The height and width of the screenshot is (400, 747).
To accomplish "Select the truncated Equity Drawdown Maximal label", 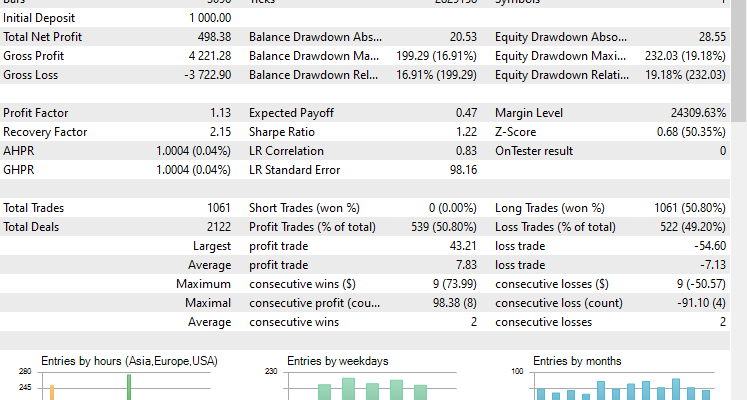I will (x=561, y=56).
